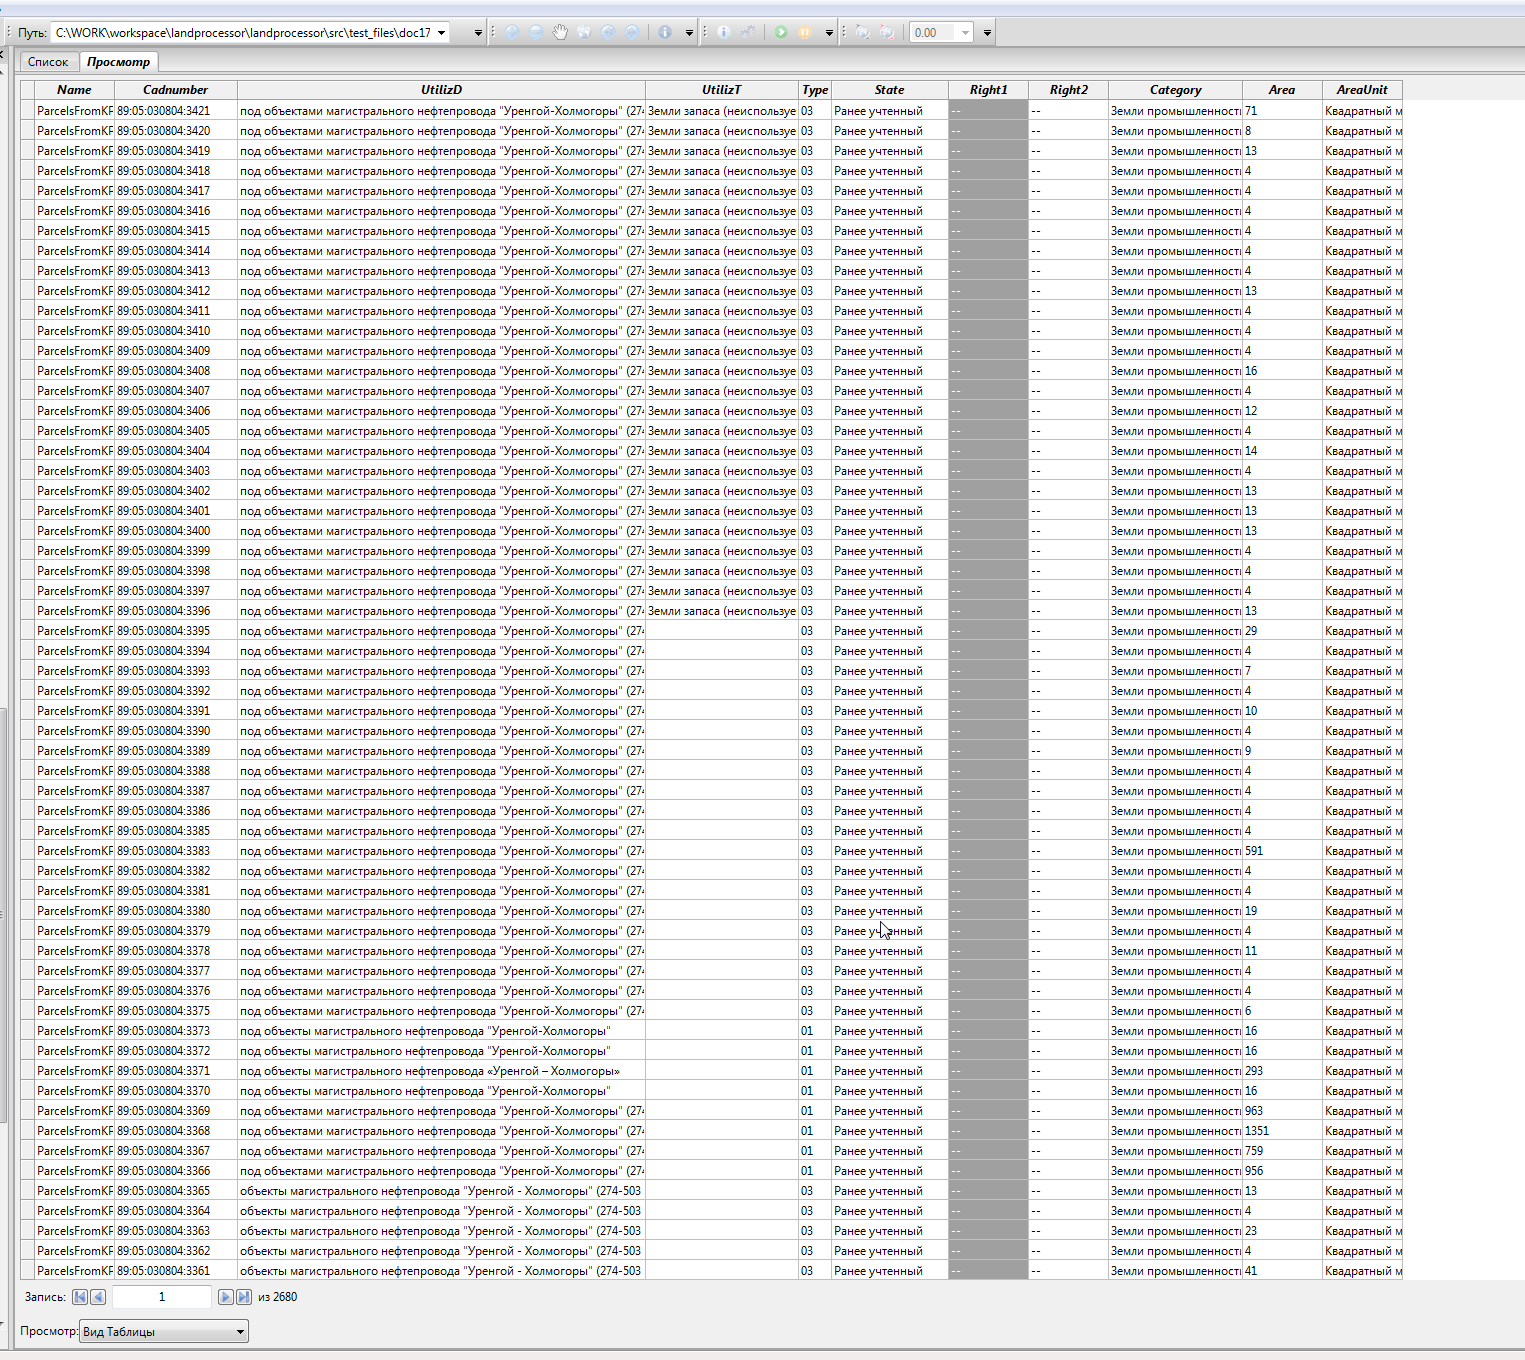Go to the previous record

98,1297
